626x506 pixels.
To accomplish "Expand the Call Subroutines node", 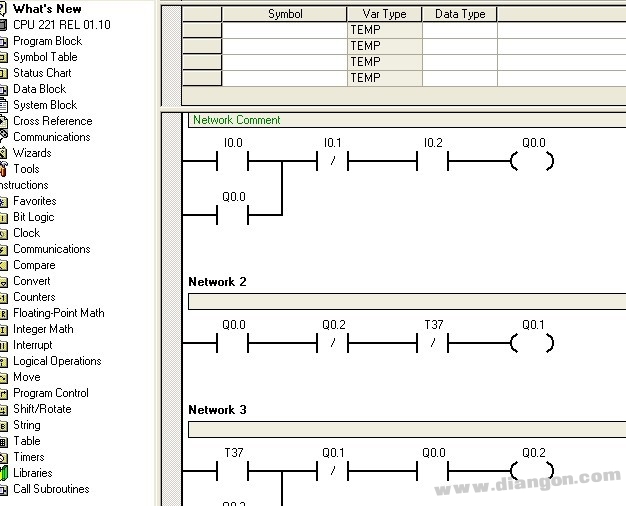I will 50,489.
